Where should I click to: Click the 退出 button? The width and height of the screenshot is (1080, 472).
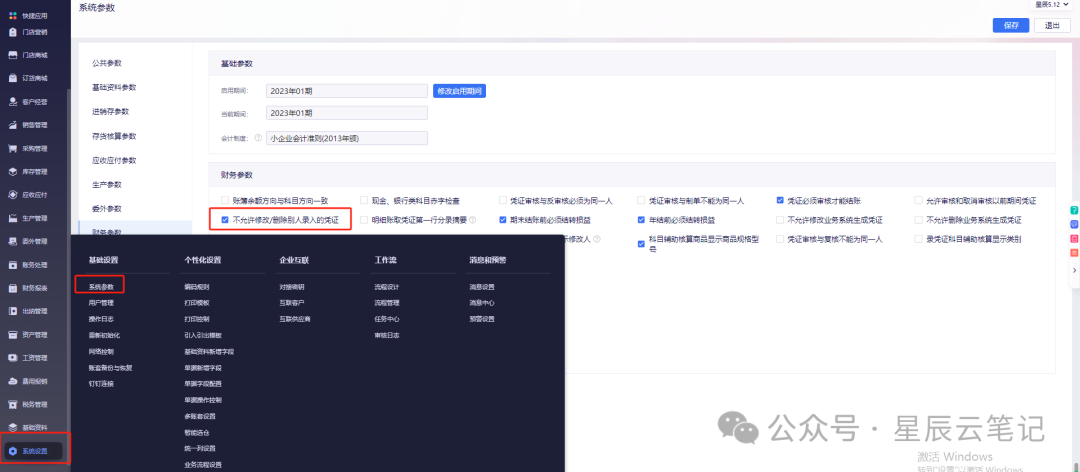click(1052, 25)
